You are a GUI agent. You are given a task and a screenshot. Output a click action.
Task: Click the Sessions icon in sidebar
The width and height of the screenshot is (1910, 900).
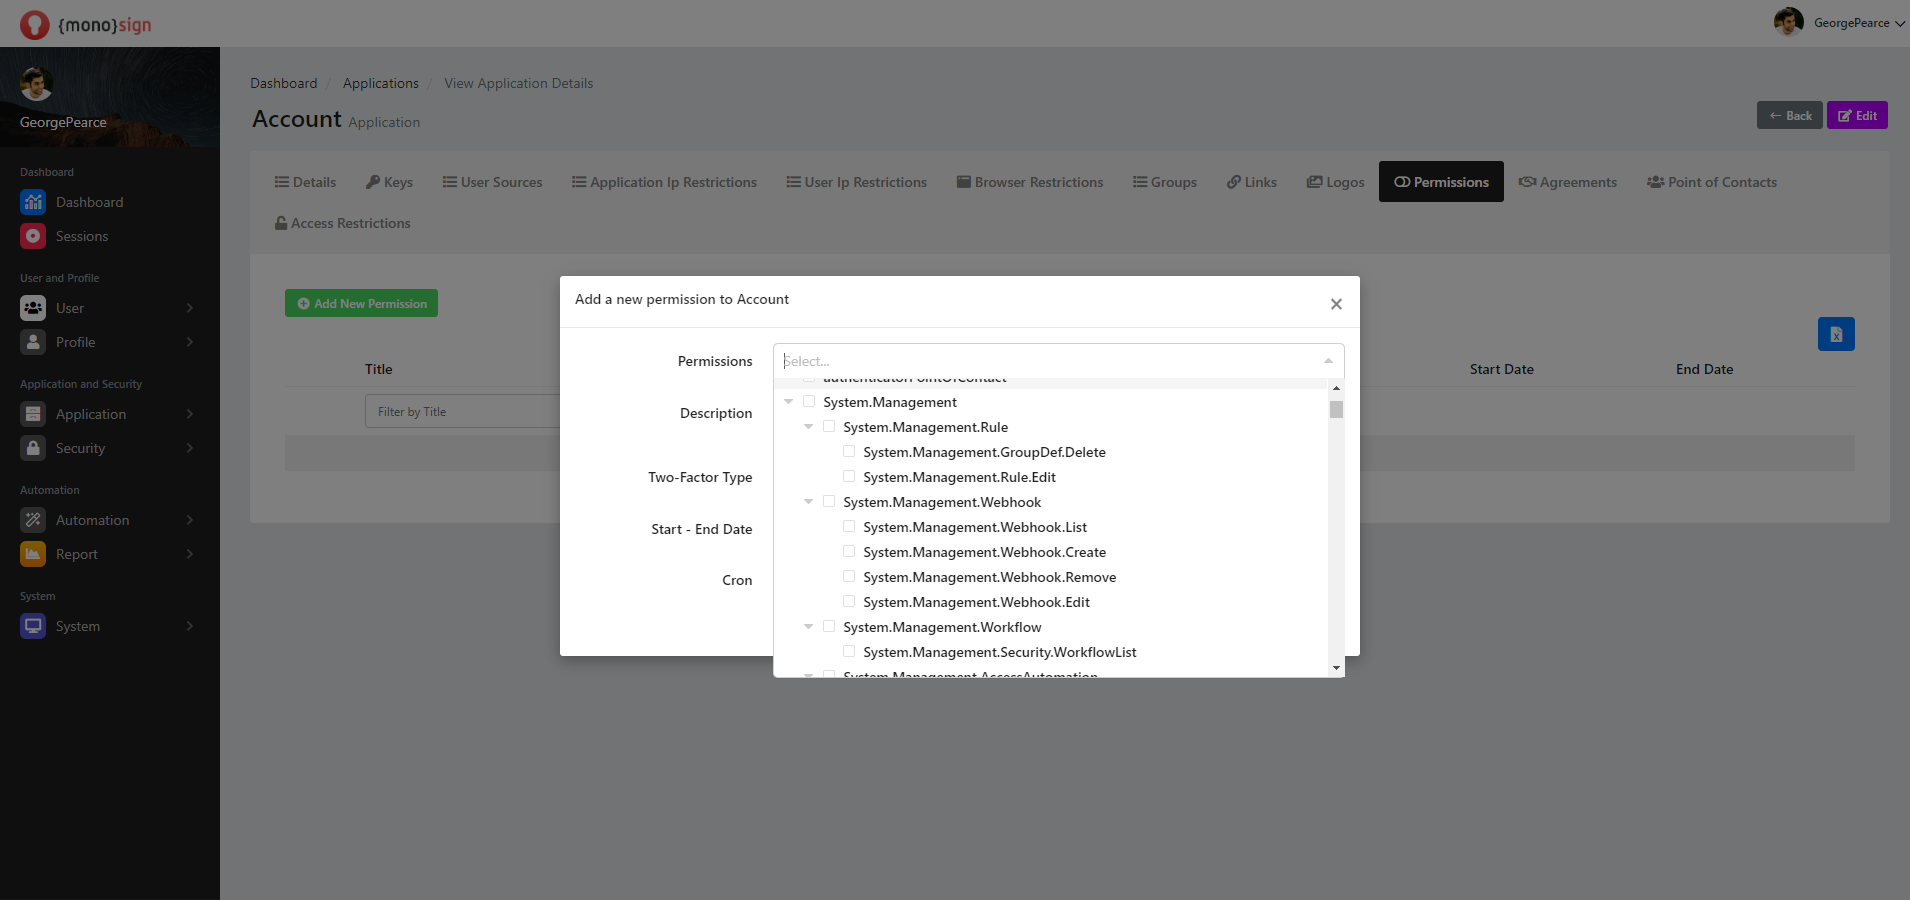(33, 236)
